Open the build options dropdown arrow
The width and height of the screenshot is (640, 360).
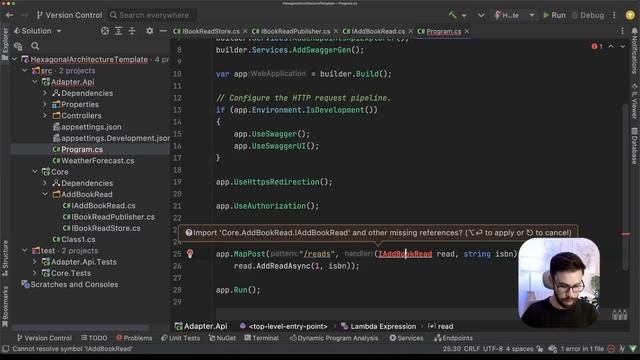pos(464,16)
